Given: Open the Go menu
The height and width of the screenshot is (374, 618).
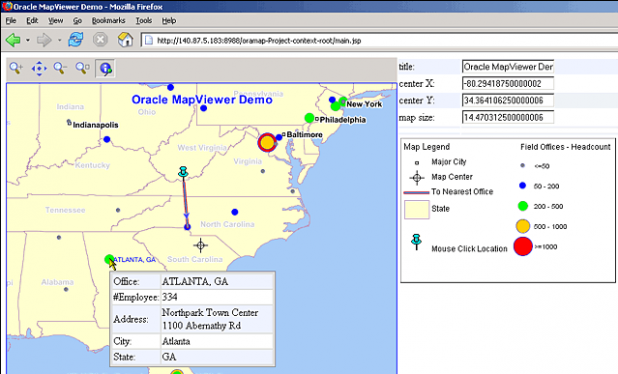Looking at the screenshot, I should (x=77, y=20).
